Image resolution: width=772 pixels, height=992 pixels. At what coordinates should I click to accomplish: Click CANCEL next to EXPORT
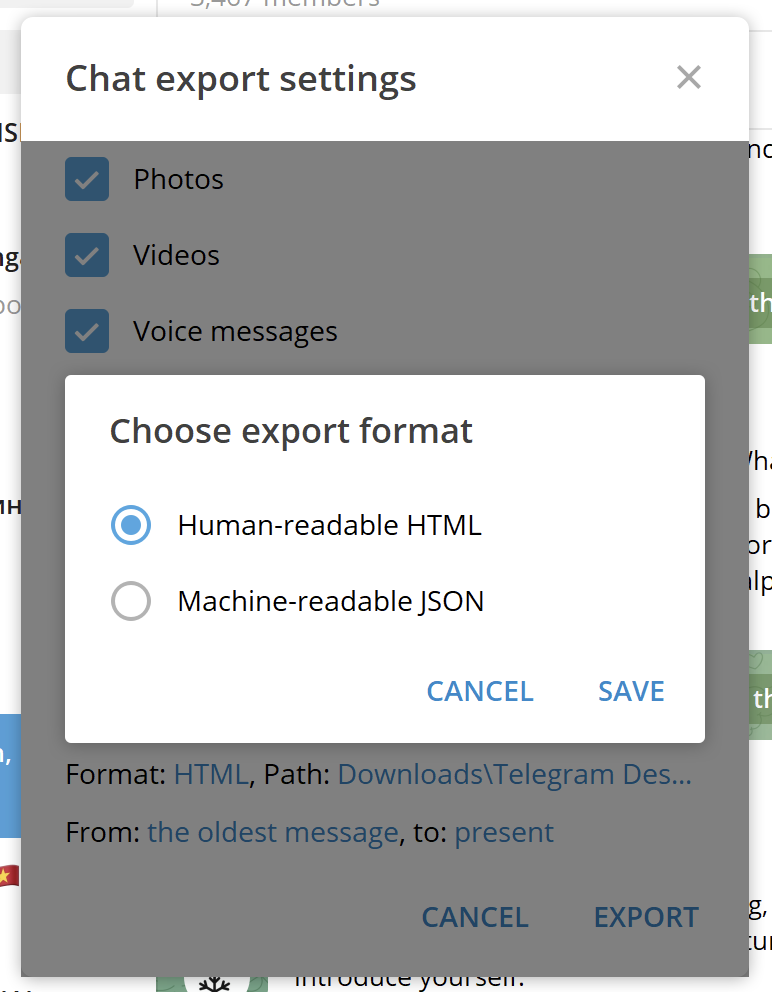coord(475,917)
